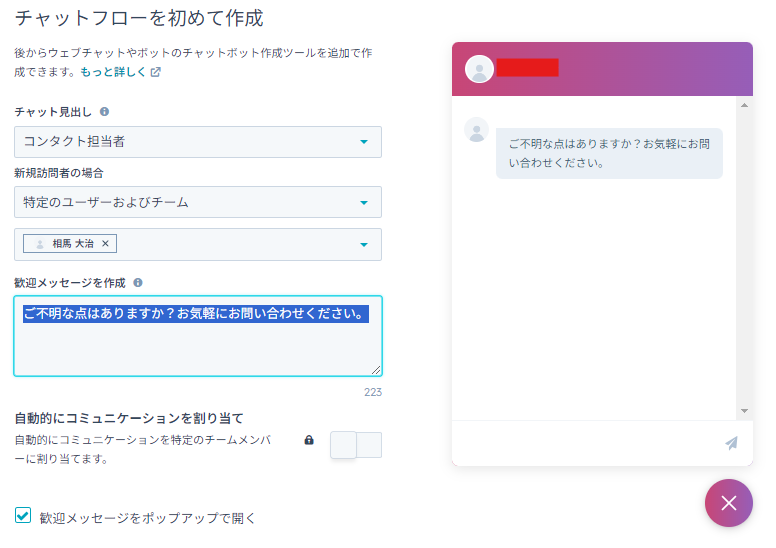This screenshot has width=776, height=548.
Task: Click the send paper-plane icon in chat preview
Action: click(732, 443)
